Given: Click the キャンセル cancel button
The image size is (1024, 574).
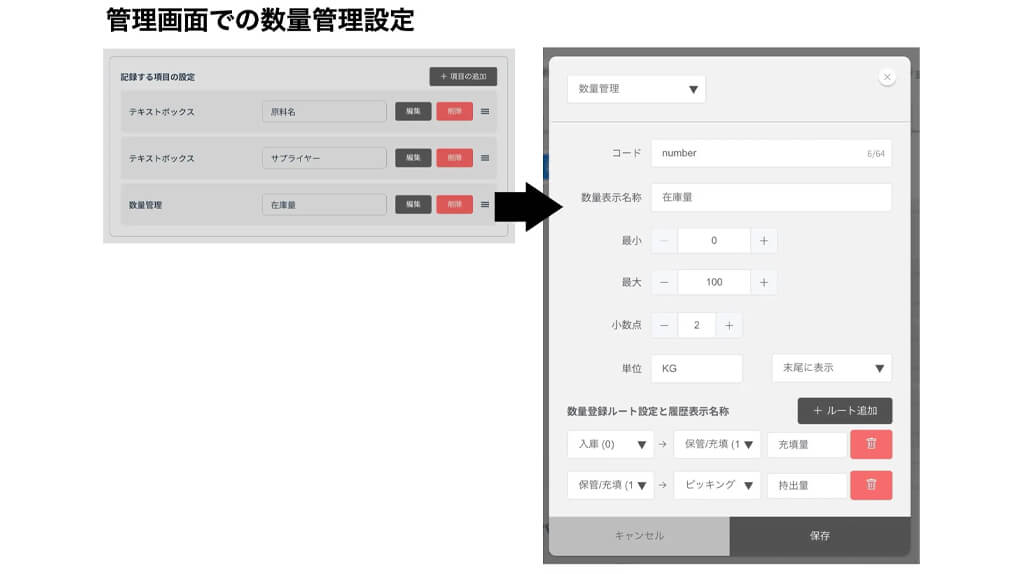Looking at the screenshot, I should point(639,536).
